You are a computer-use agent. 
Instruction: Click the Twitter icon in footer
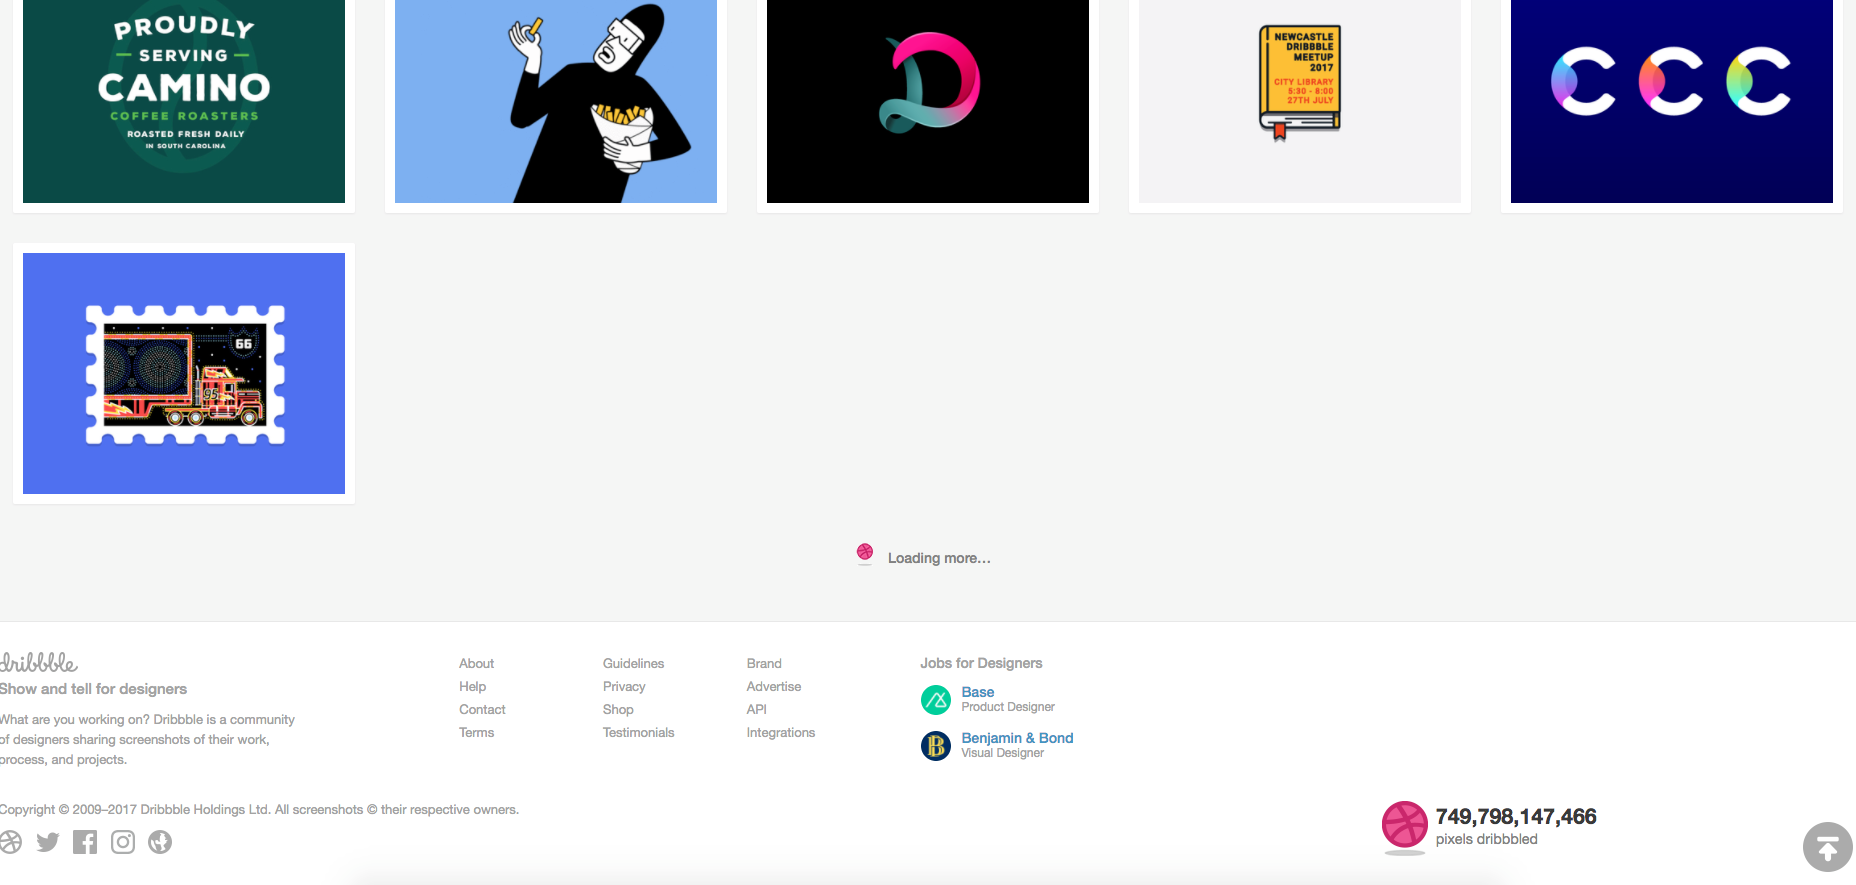[47, 842]
